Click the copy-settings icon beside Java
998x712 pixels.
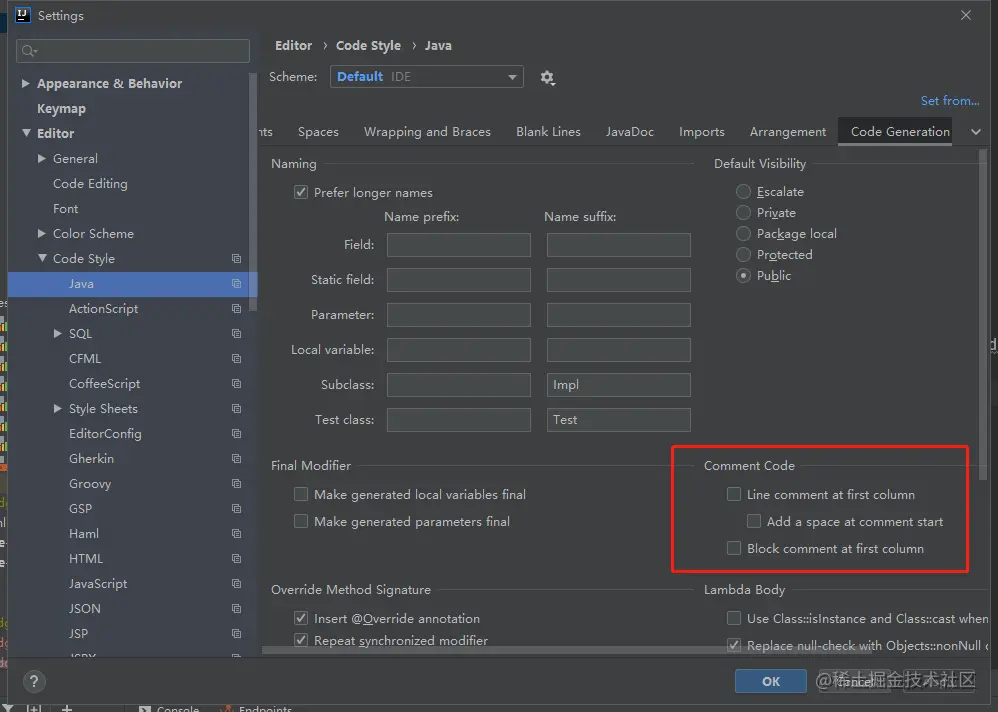click(x=236, y=284)
